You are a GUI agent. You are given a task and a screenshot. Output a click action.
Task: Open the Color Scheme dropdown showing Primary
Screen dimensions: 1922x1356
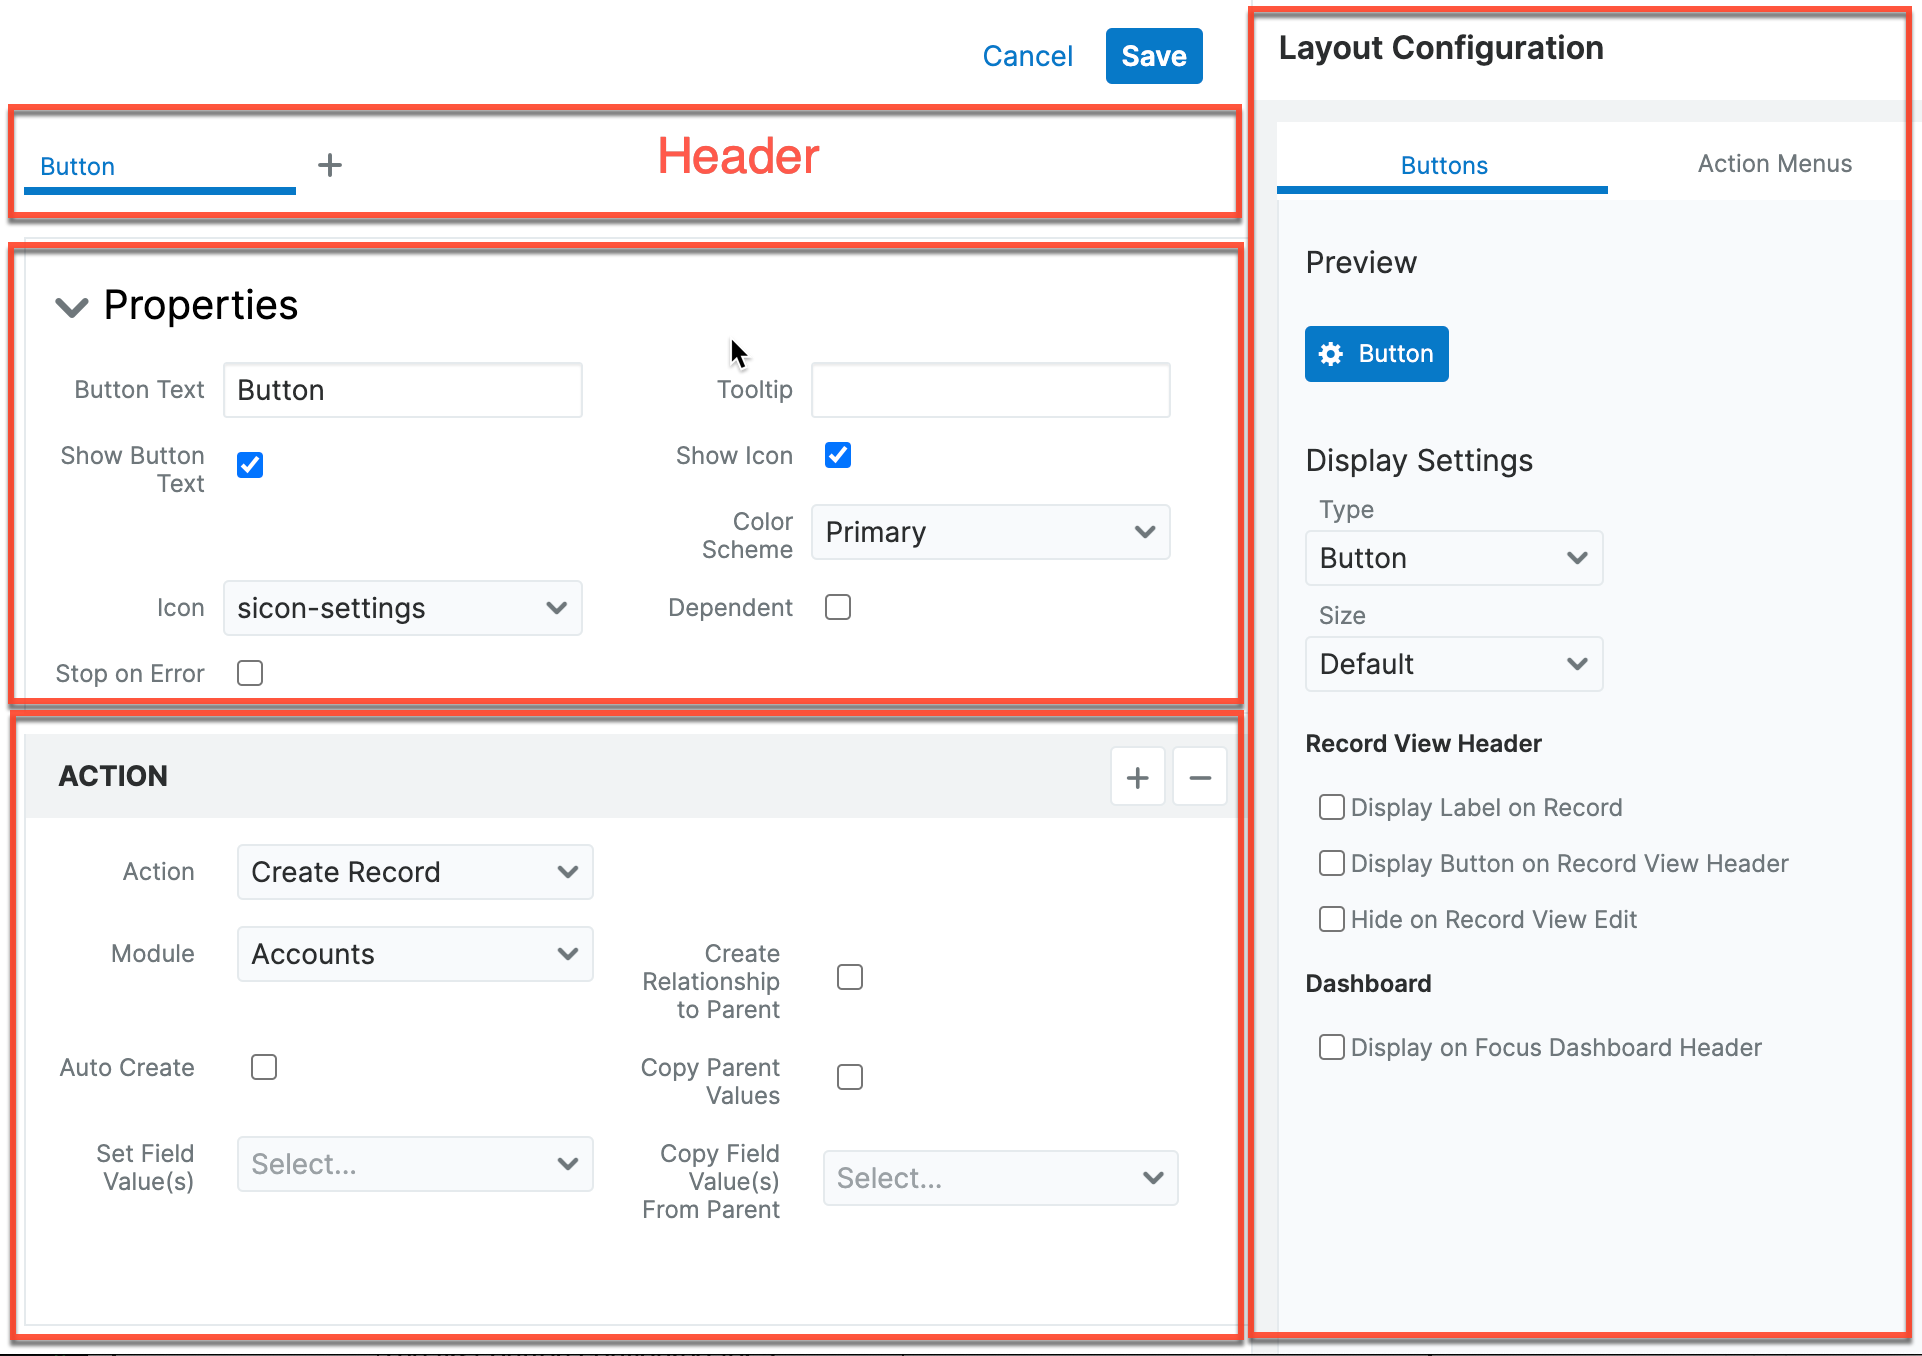coord(990,532)
